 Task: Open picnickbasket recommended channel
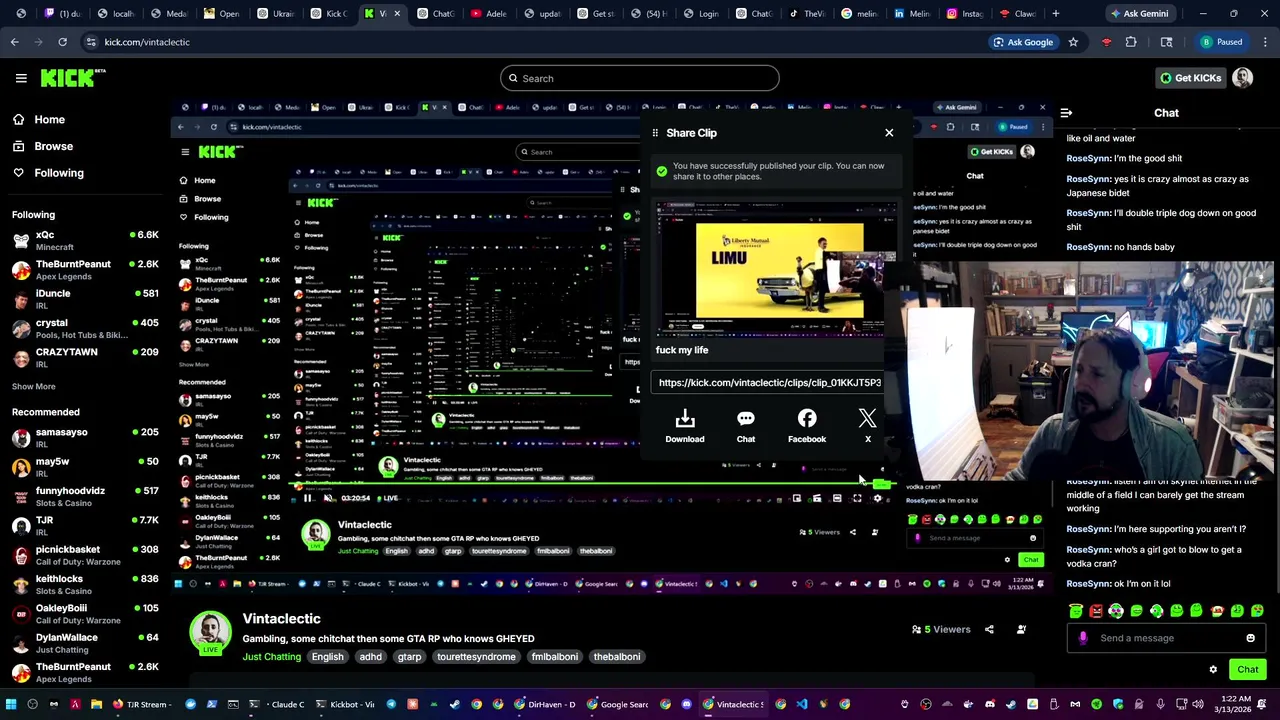pos(85,554)
